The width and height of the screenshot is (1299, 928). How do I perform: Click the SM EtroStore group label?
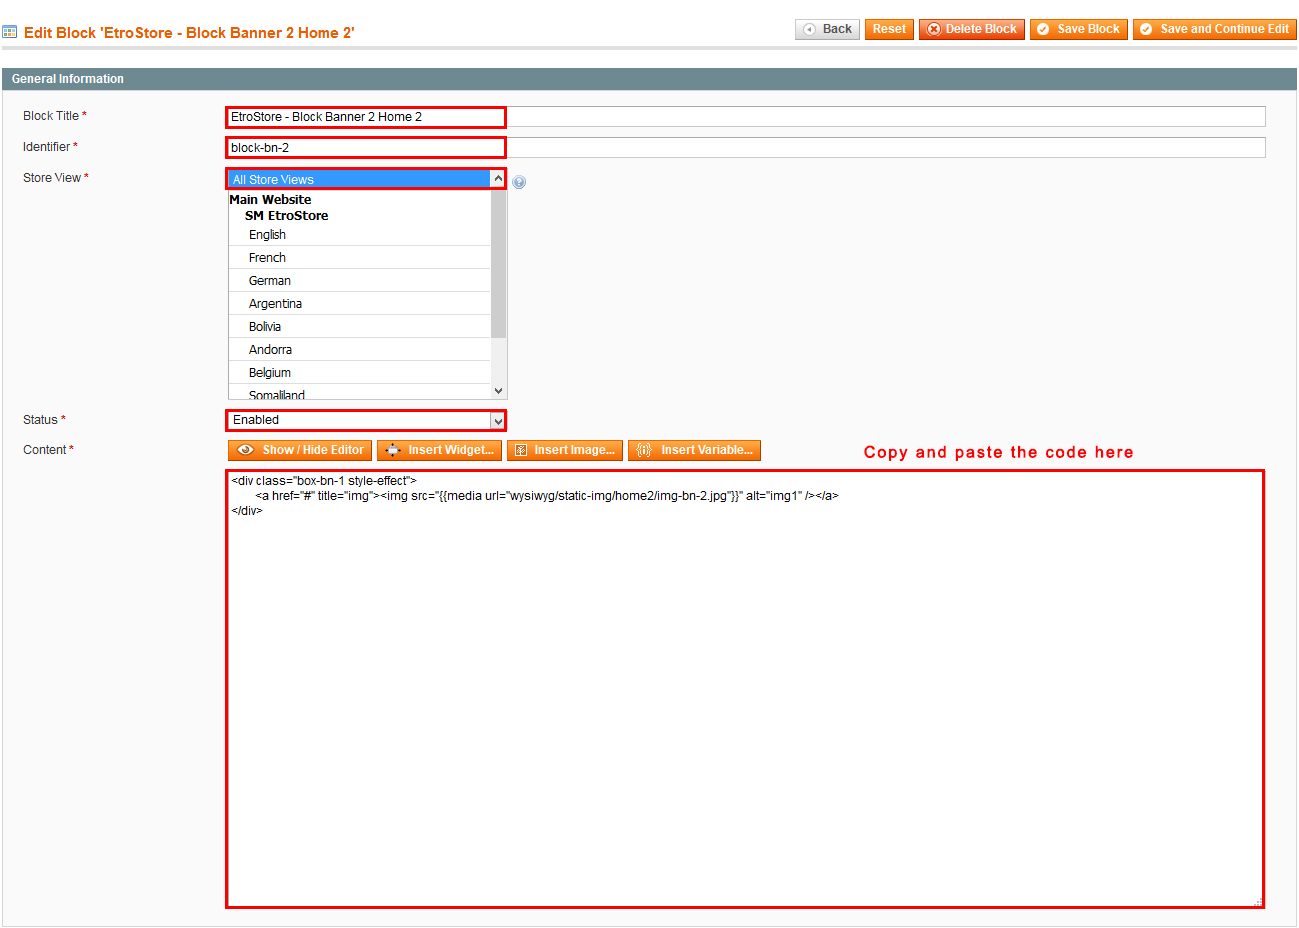click(x=286, y=216)
